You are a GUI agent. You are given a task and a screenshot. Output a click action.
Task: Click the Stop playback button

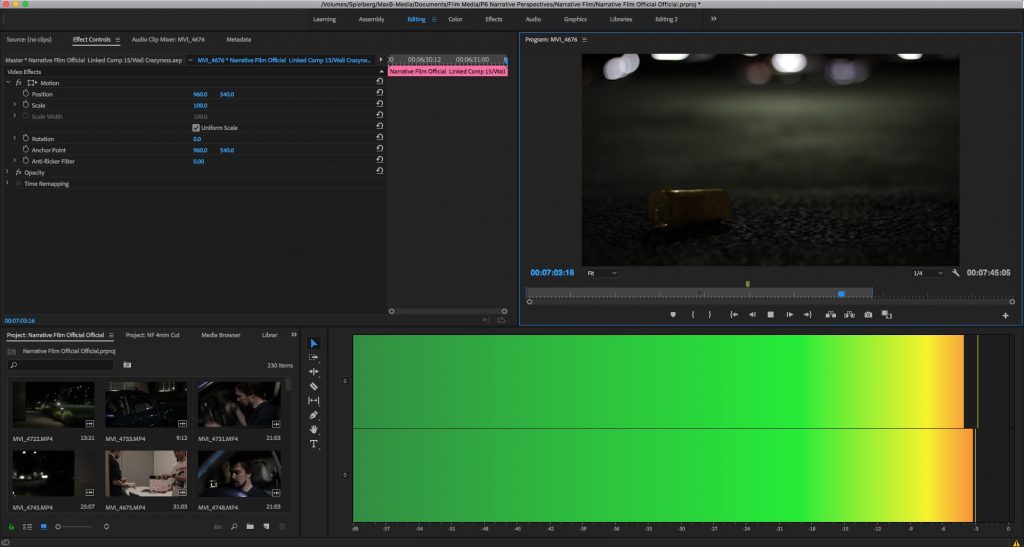point(771,314)
